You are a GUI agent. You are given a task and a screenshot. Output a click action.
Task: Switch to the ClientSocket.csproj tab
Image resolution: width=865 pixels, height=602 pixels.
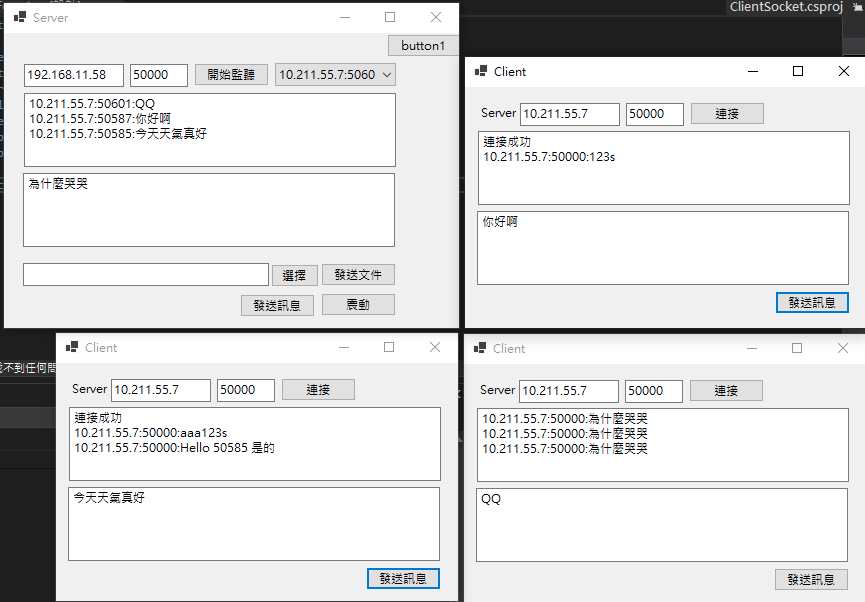(x=786, y=7)
